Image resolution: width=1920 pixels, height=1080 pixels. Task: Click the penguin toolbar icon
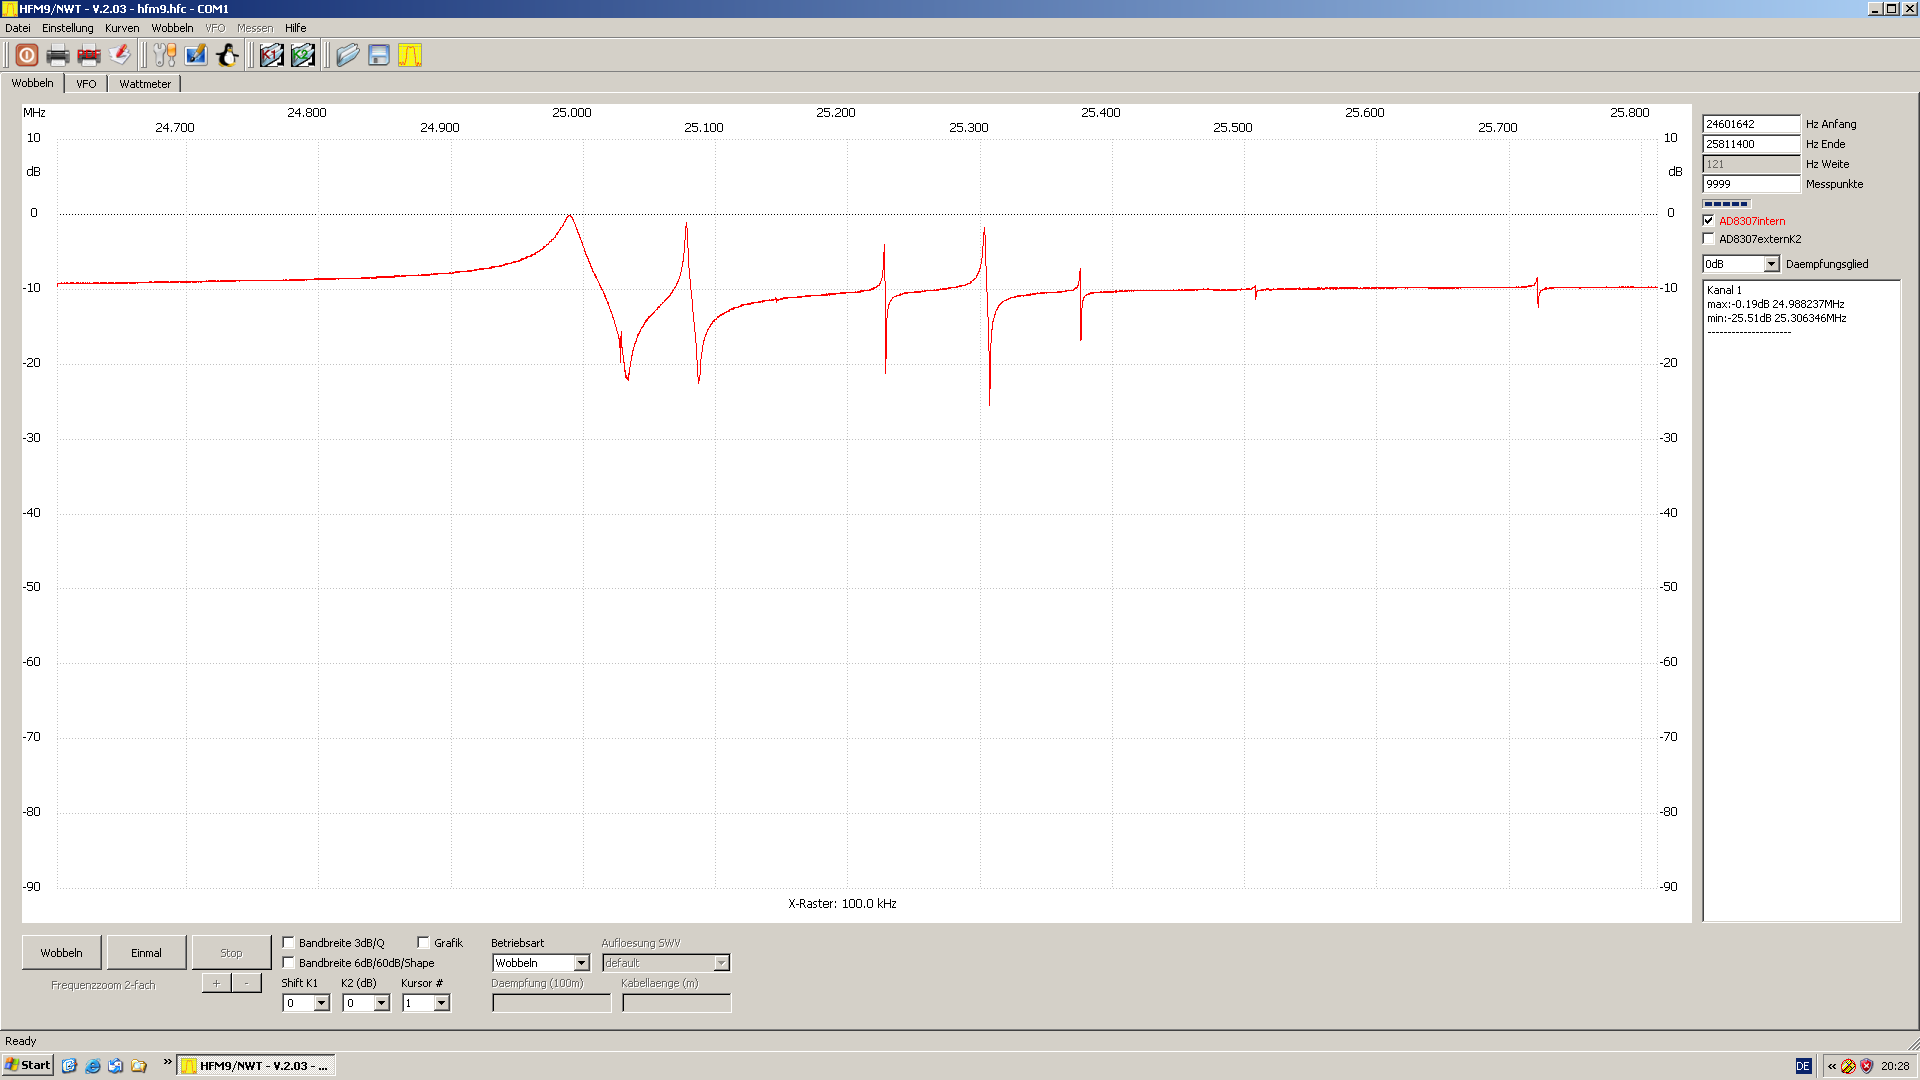point(227,55)
